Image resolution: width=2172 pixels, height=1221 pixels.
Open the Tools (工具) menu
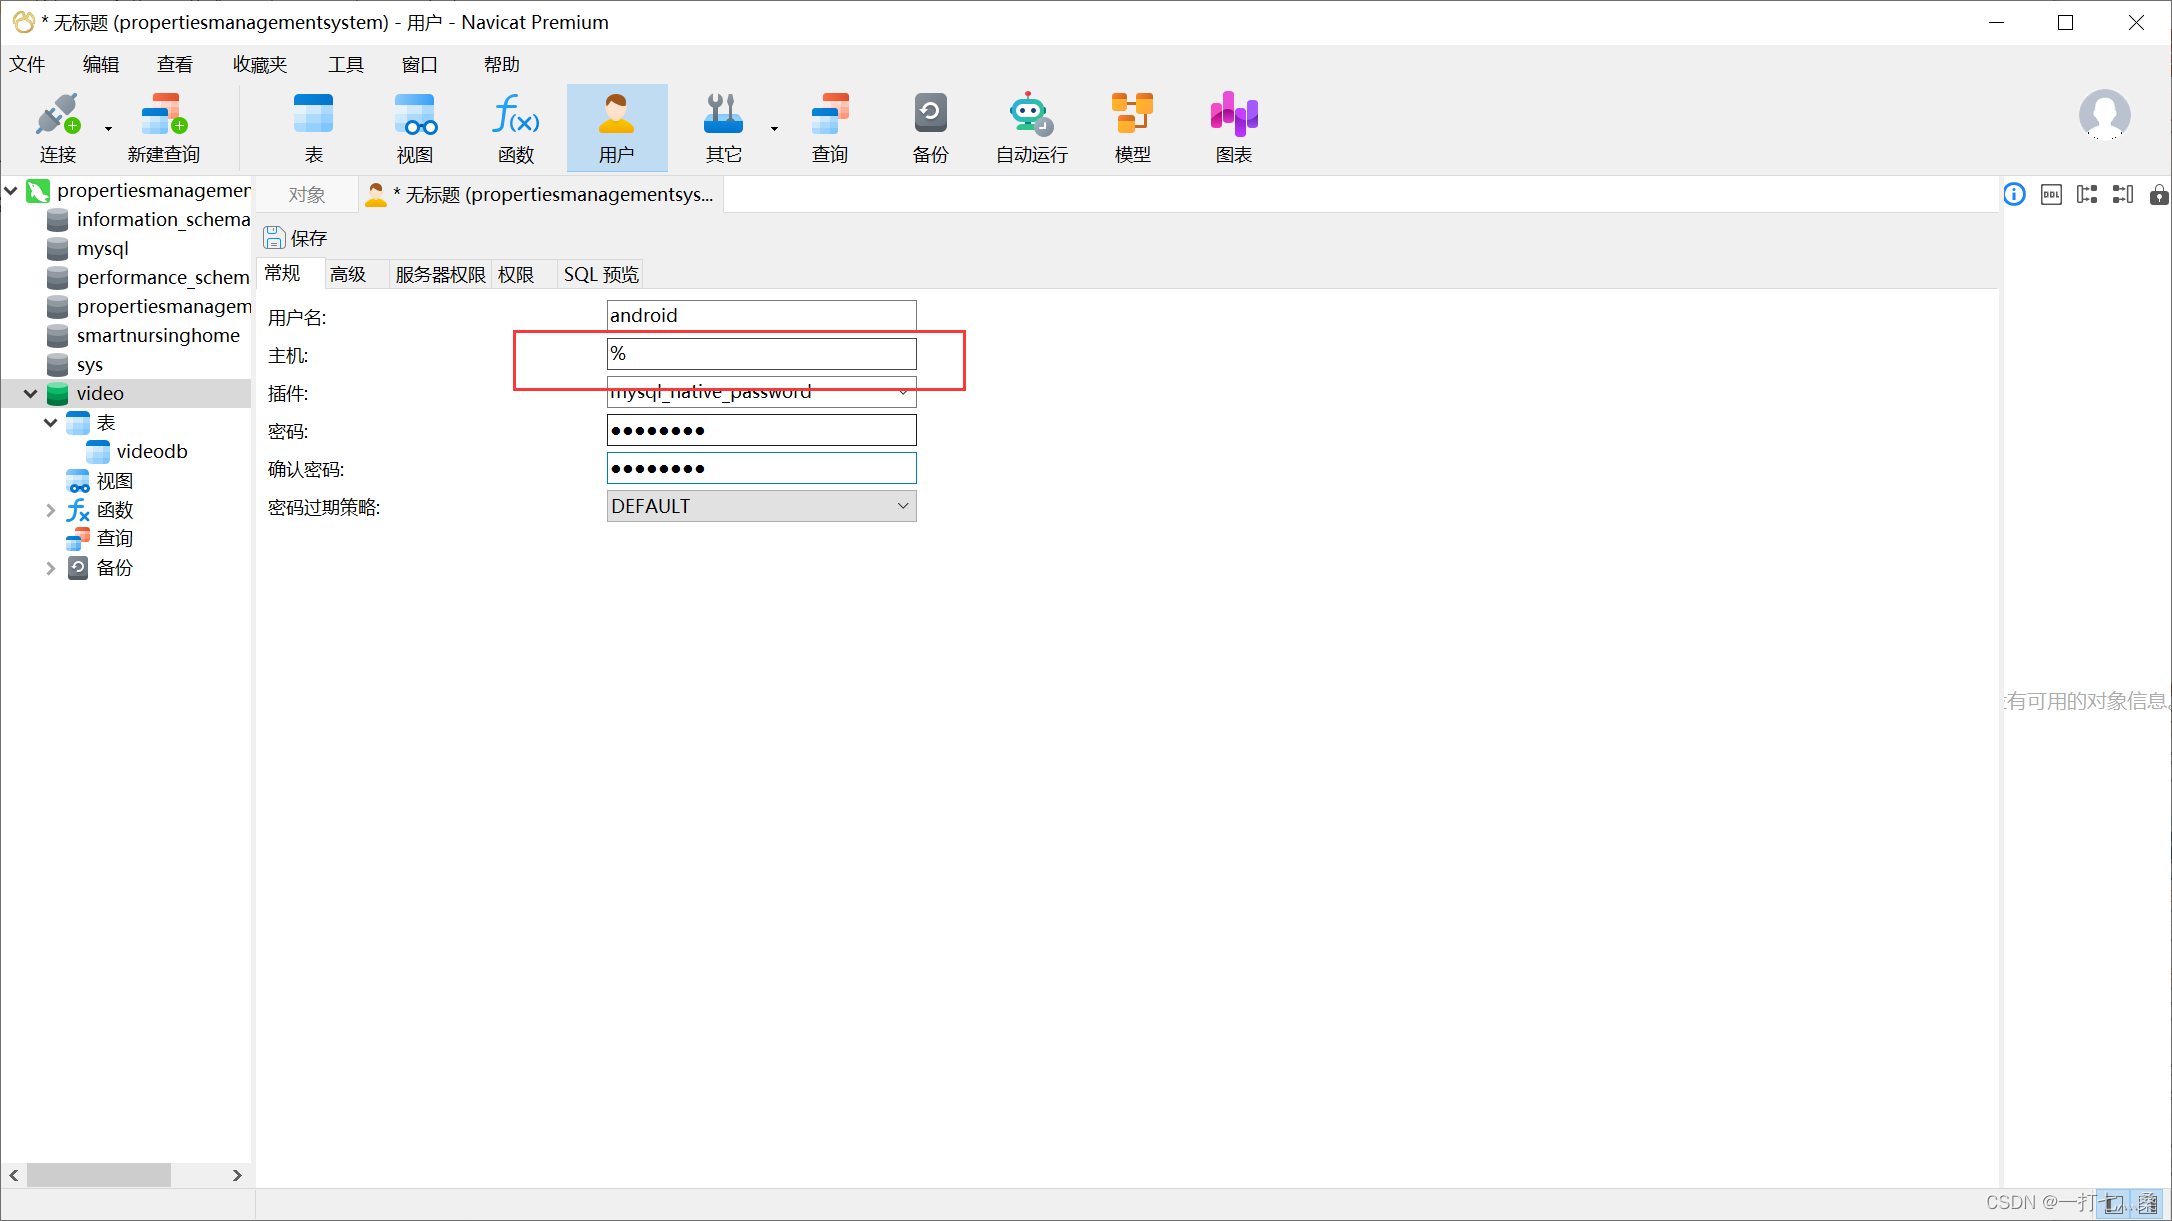click(x=346, y=65)
